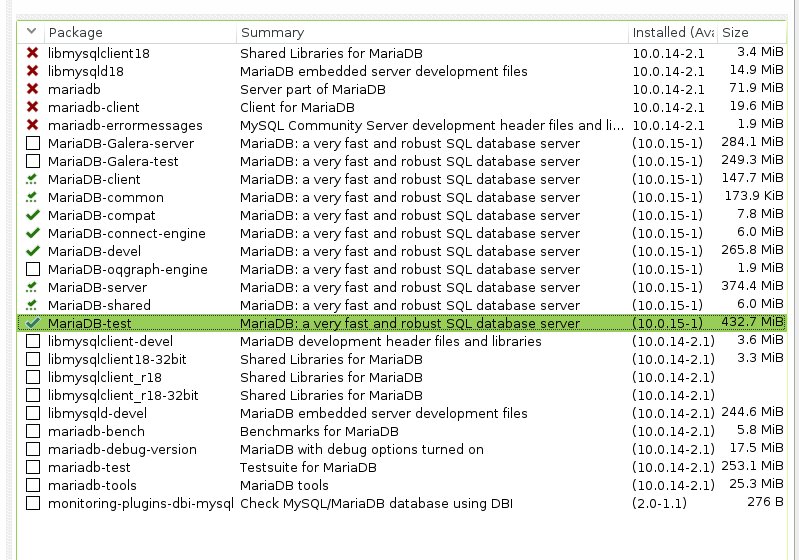This screenshot has width=799, height=560.
Task: Check the box for monitoring-plugins-dbi-mysql
Action: coord(33,503)
